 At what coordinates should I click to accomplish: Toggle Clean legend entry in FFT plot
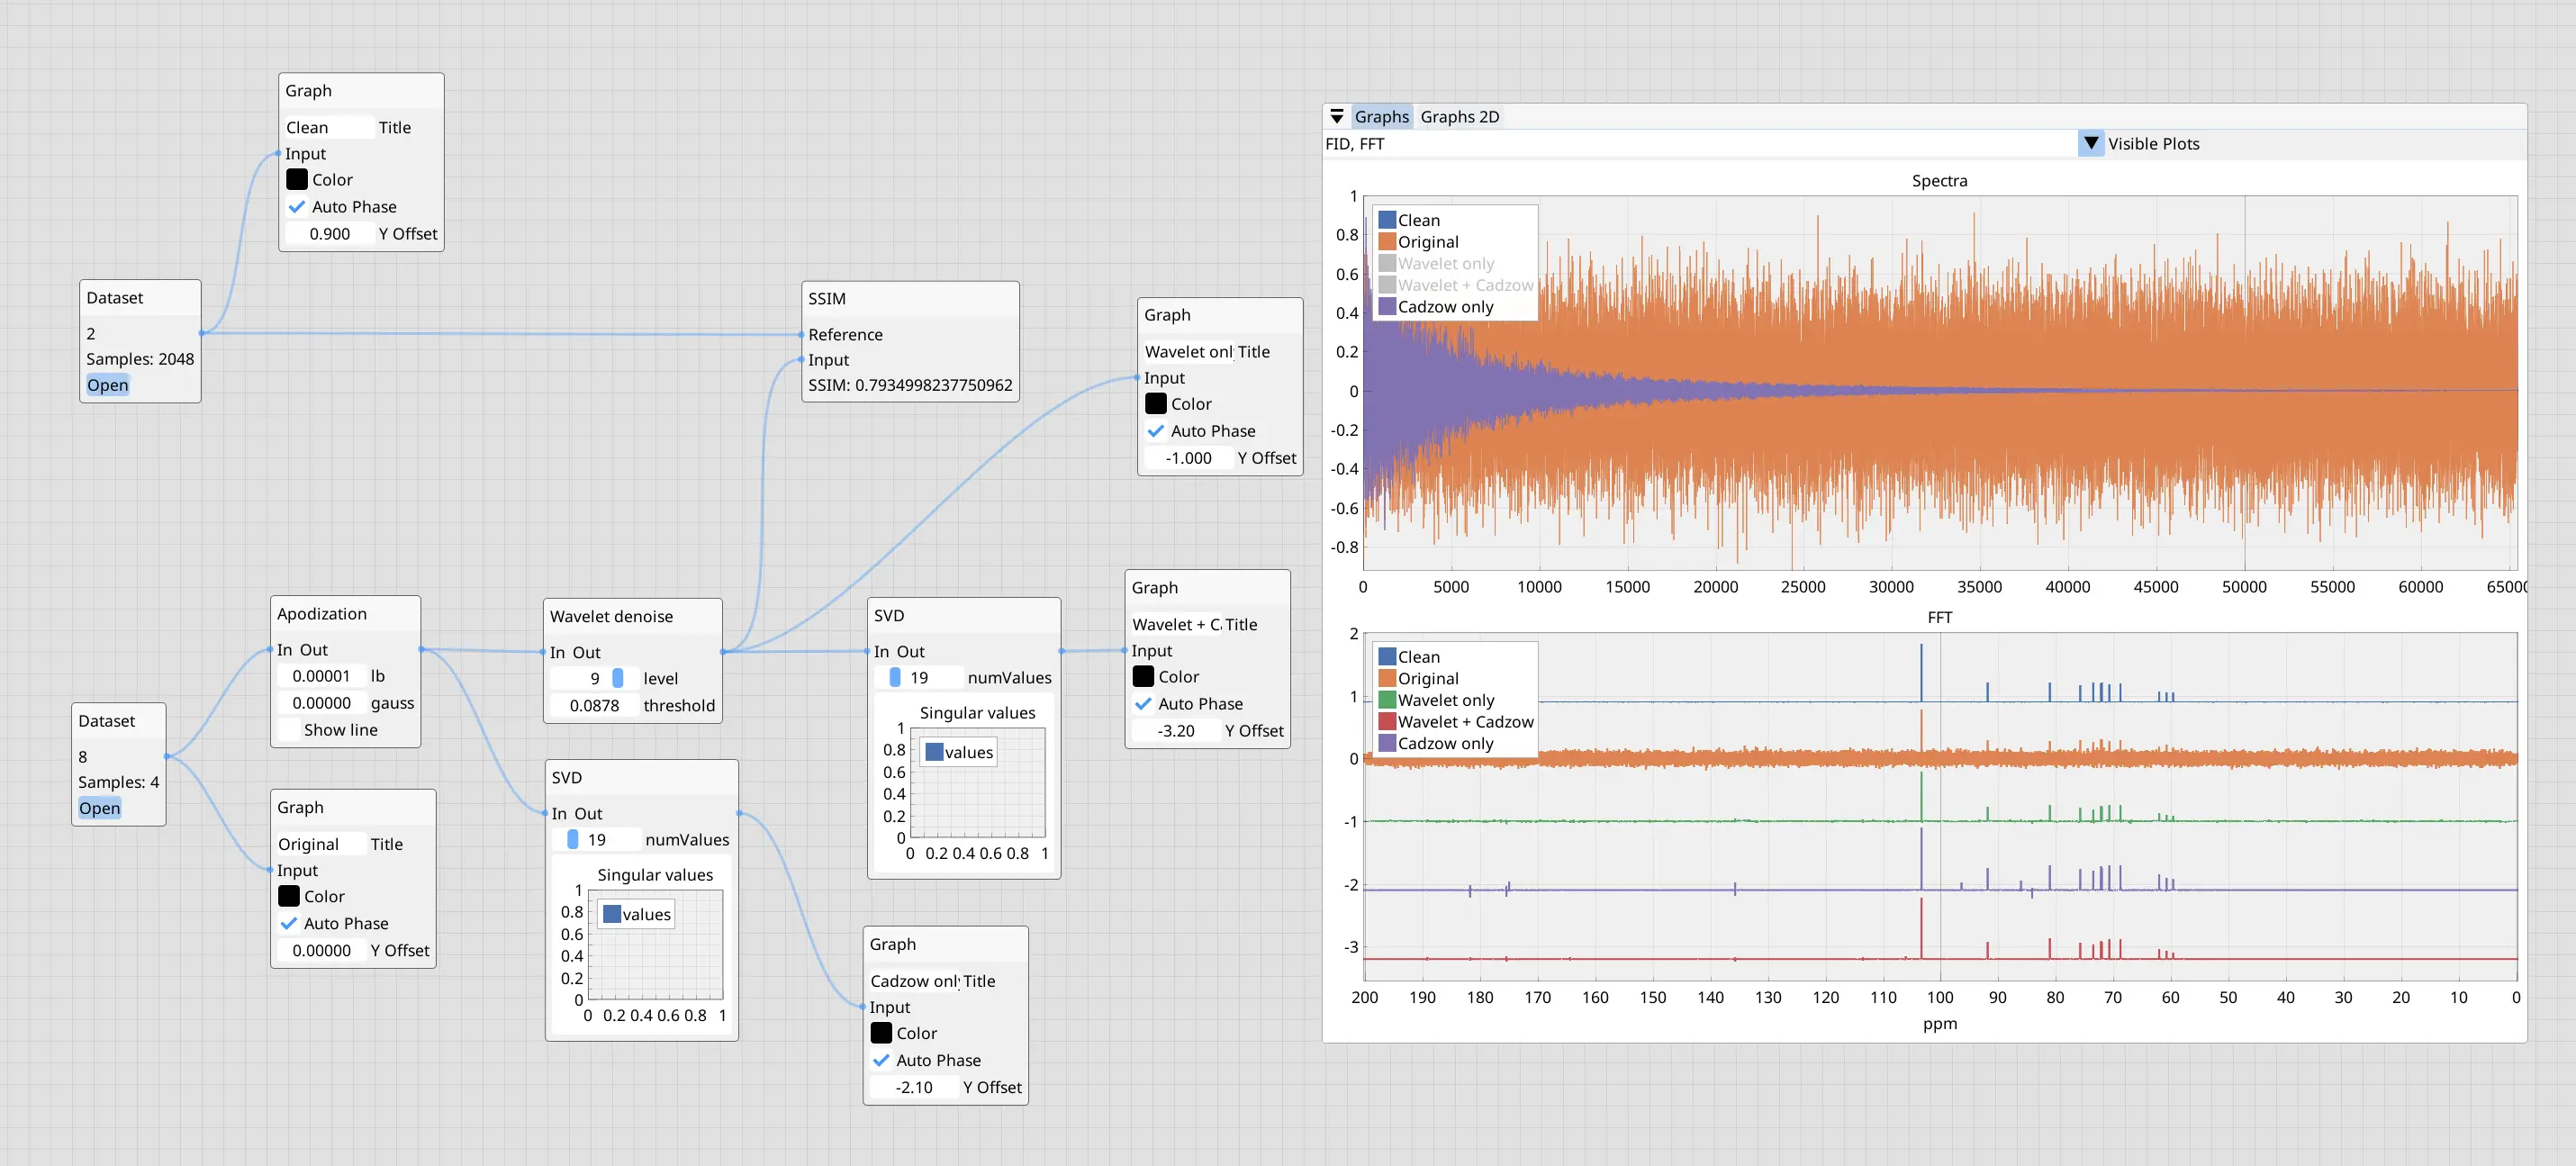1409,657
